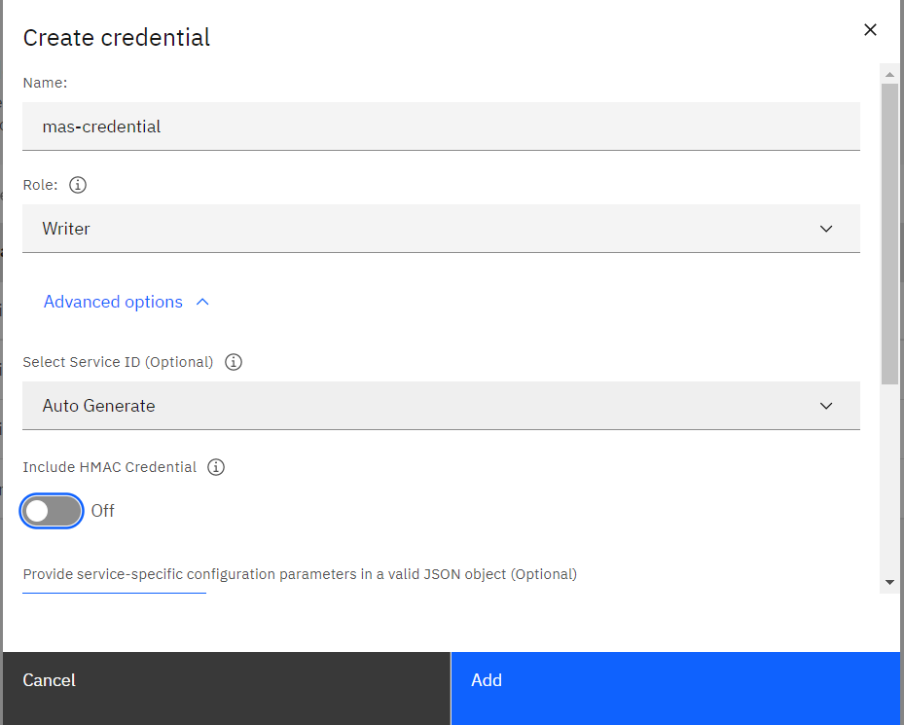Close the Create credential dialog with X
The image size is (904, 725).
870,29
